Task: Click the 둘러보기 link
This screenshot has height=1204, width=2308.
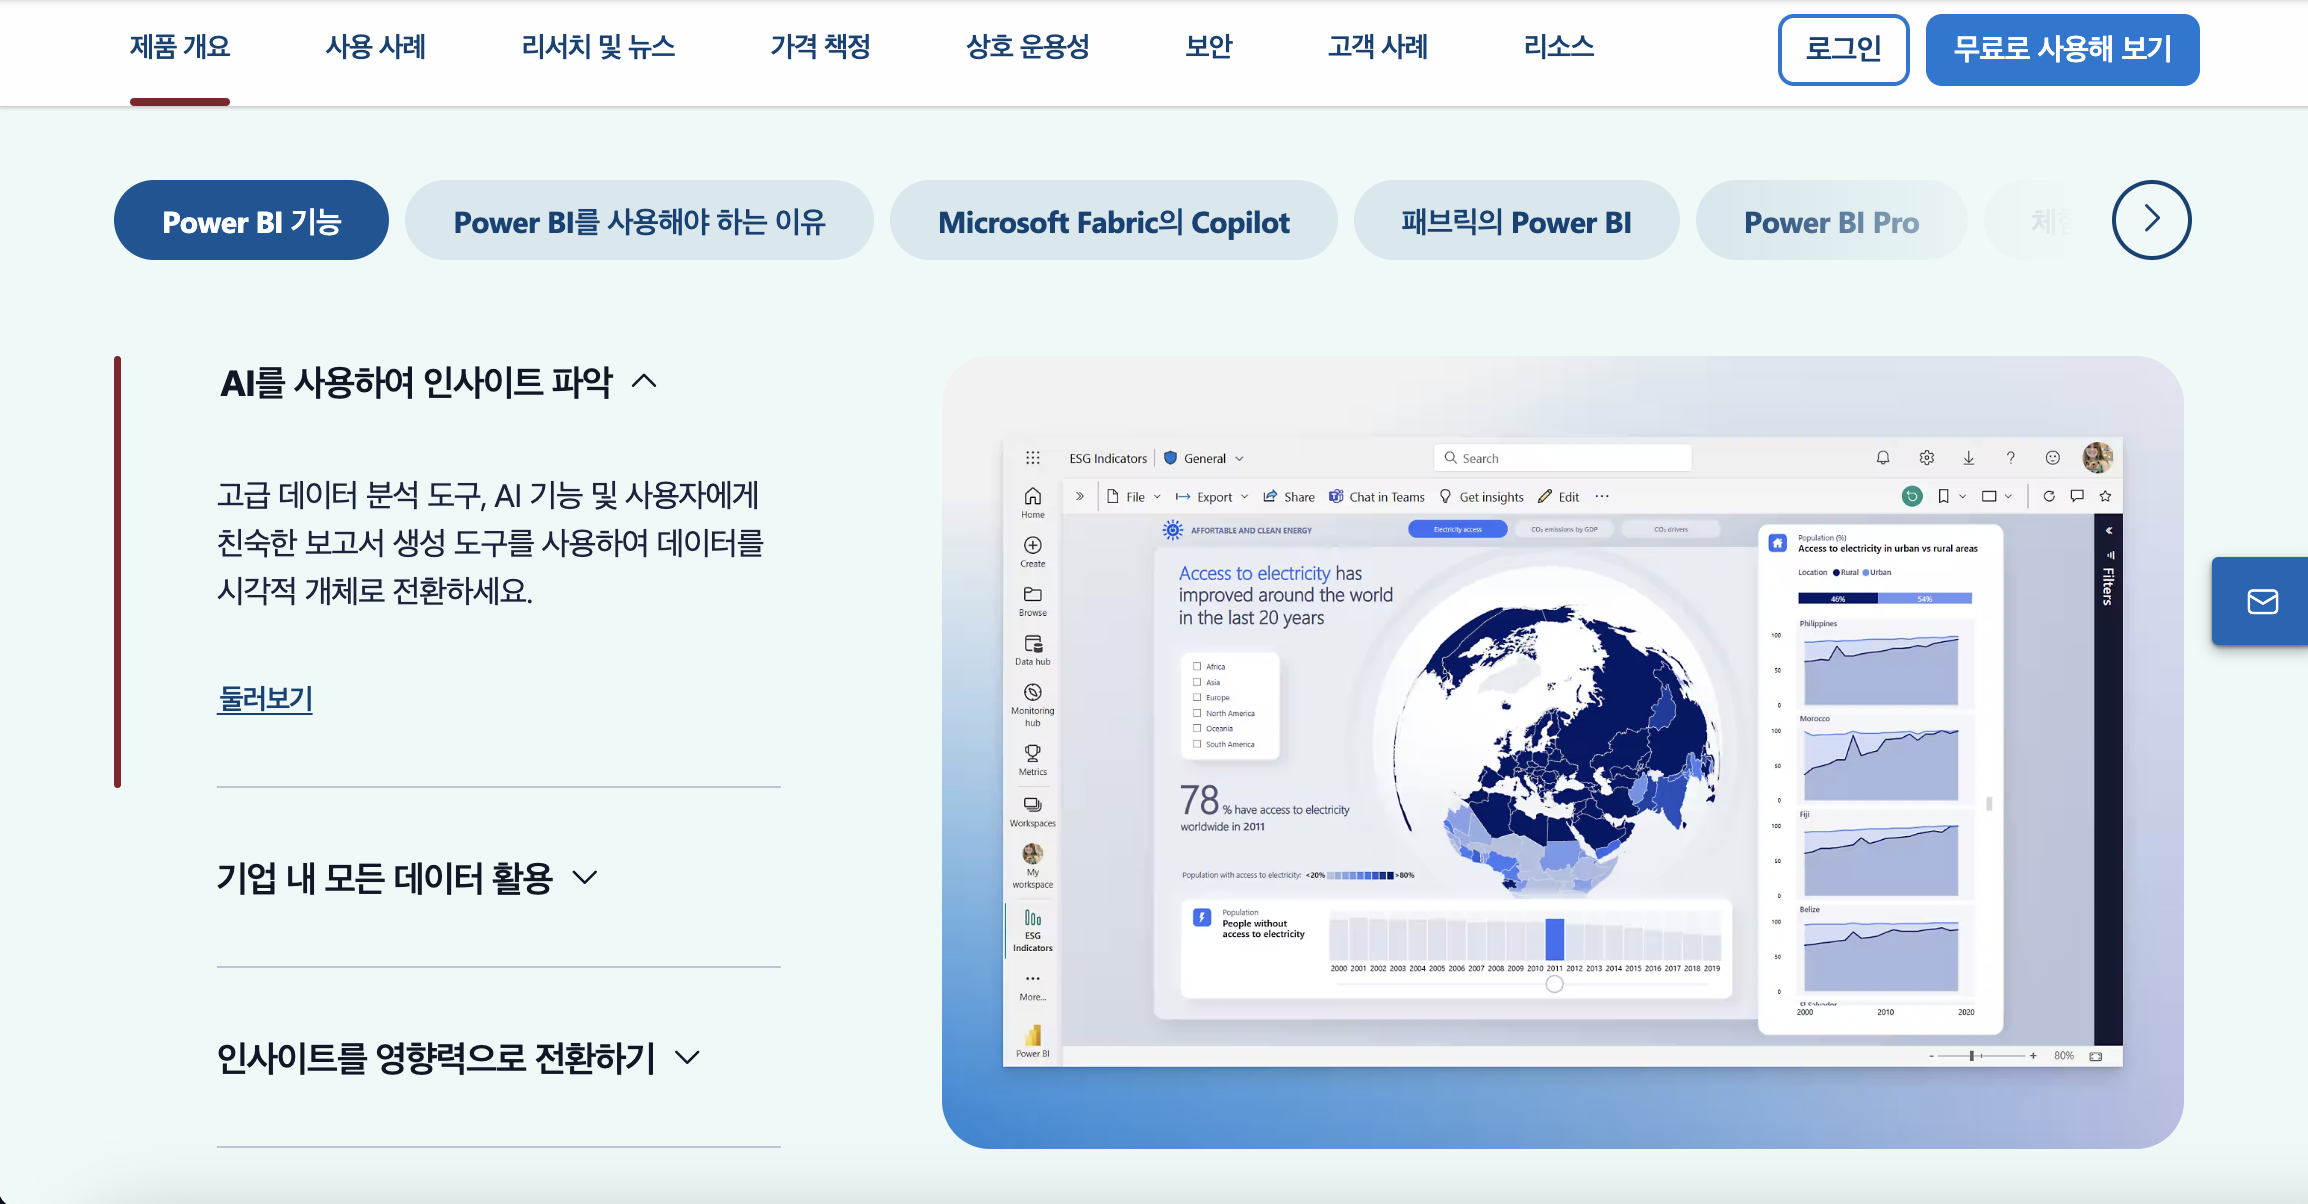Action: click(265, 698)
